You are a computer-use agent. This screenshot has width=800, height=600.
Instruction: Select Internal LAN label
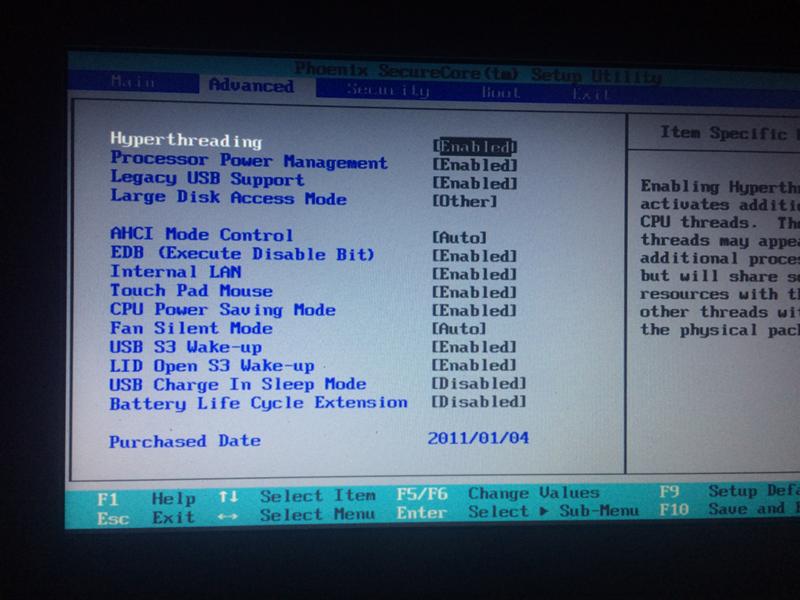[x=176, y=271]
